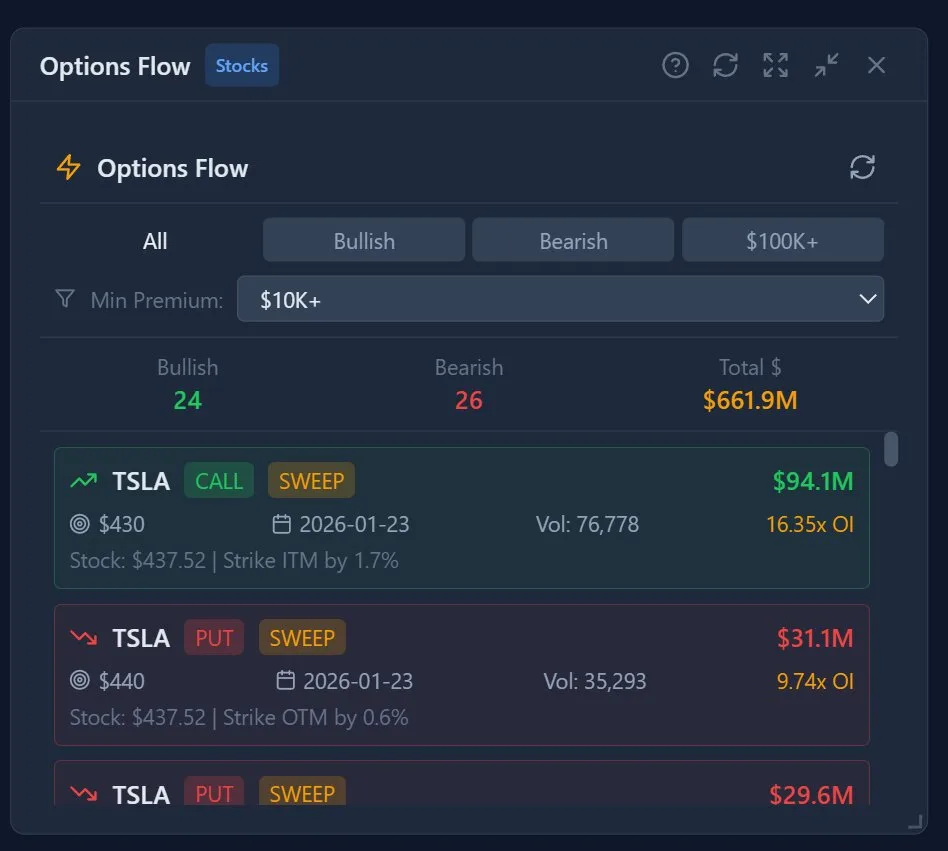This screenshot has height=851, width=948.
Task: Click the Bullish count 24
Action: point(187,400)
